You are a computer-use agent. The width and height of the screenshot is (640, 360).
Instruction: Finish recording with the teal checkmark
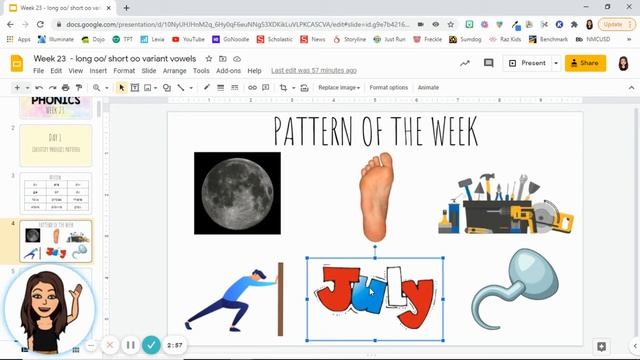point(151,345)
